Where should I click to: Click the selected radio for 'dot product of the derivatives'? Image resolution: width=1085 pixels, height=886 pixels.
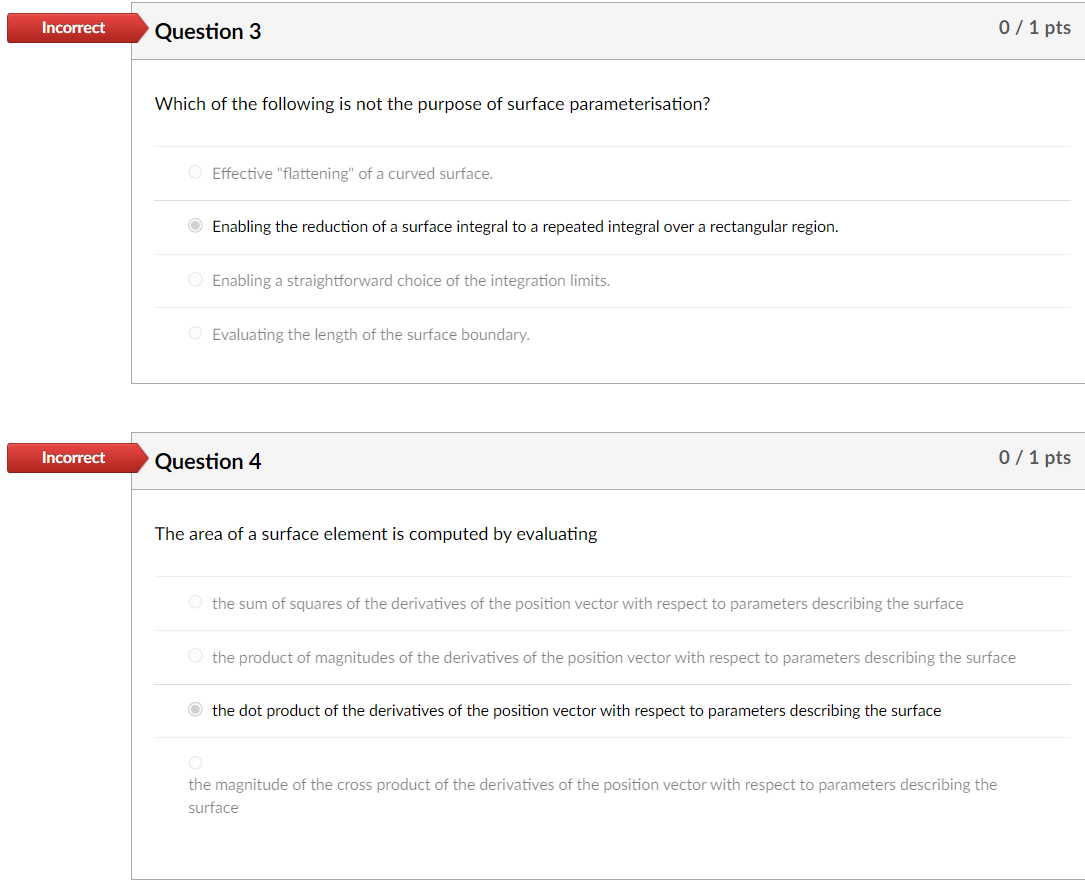(x=195, y=709)
